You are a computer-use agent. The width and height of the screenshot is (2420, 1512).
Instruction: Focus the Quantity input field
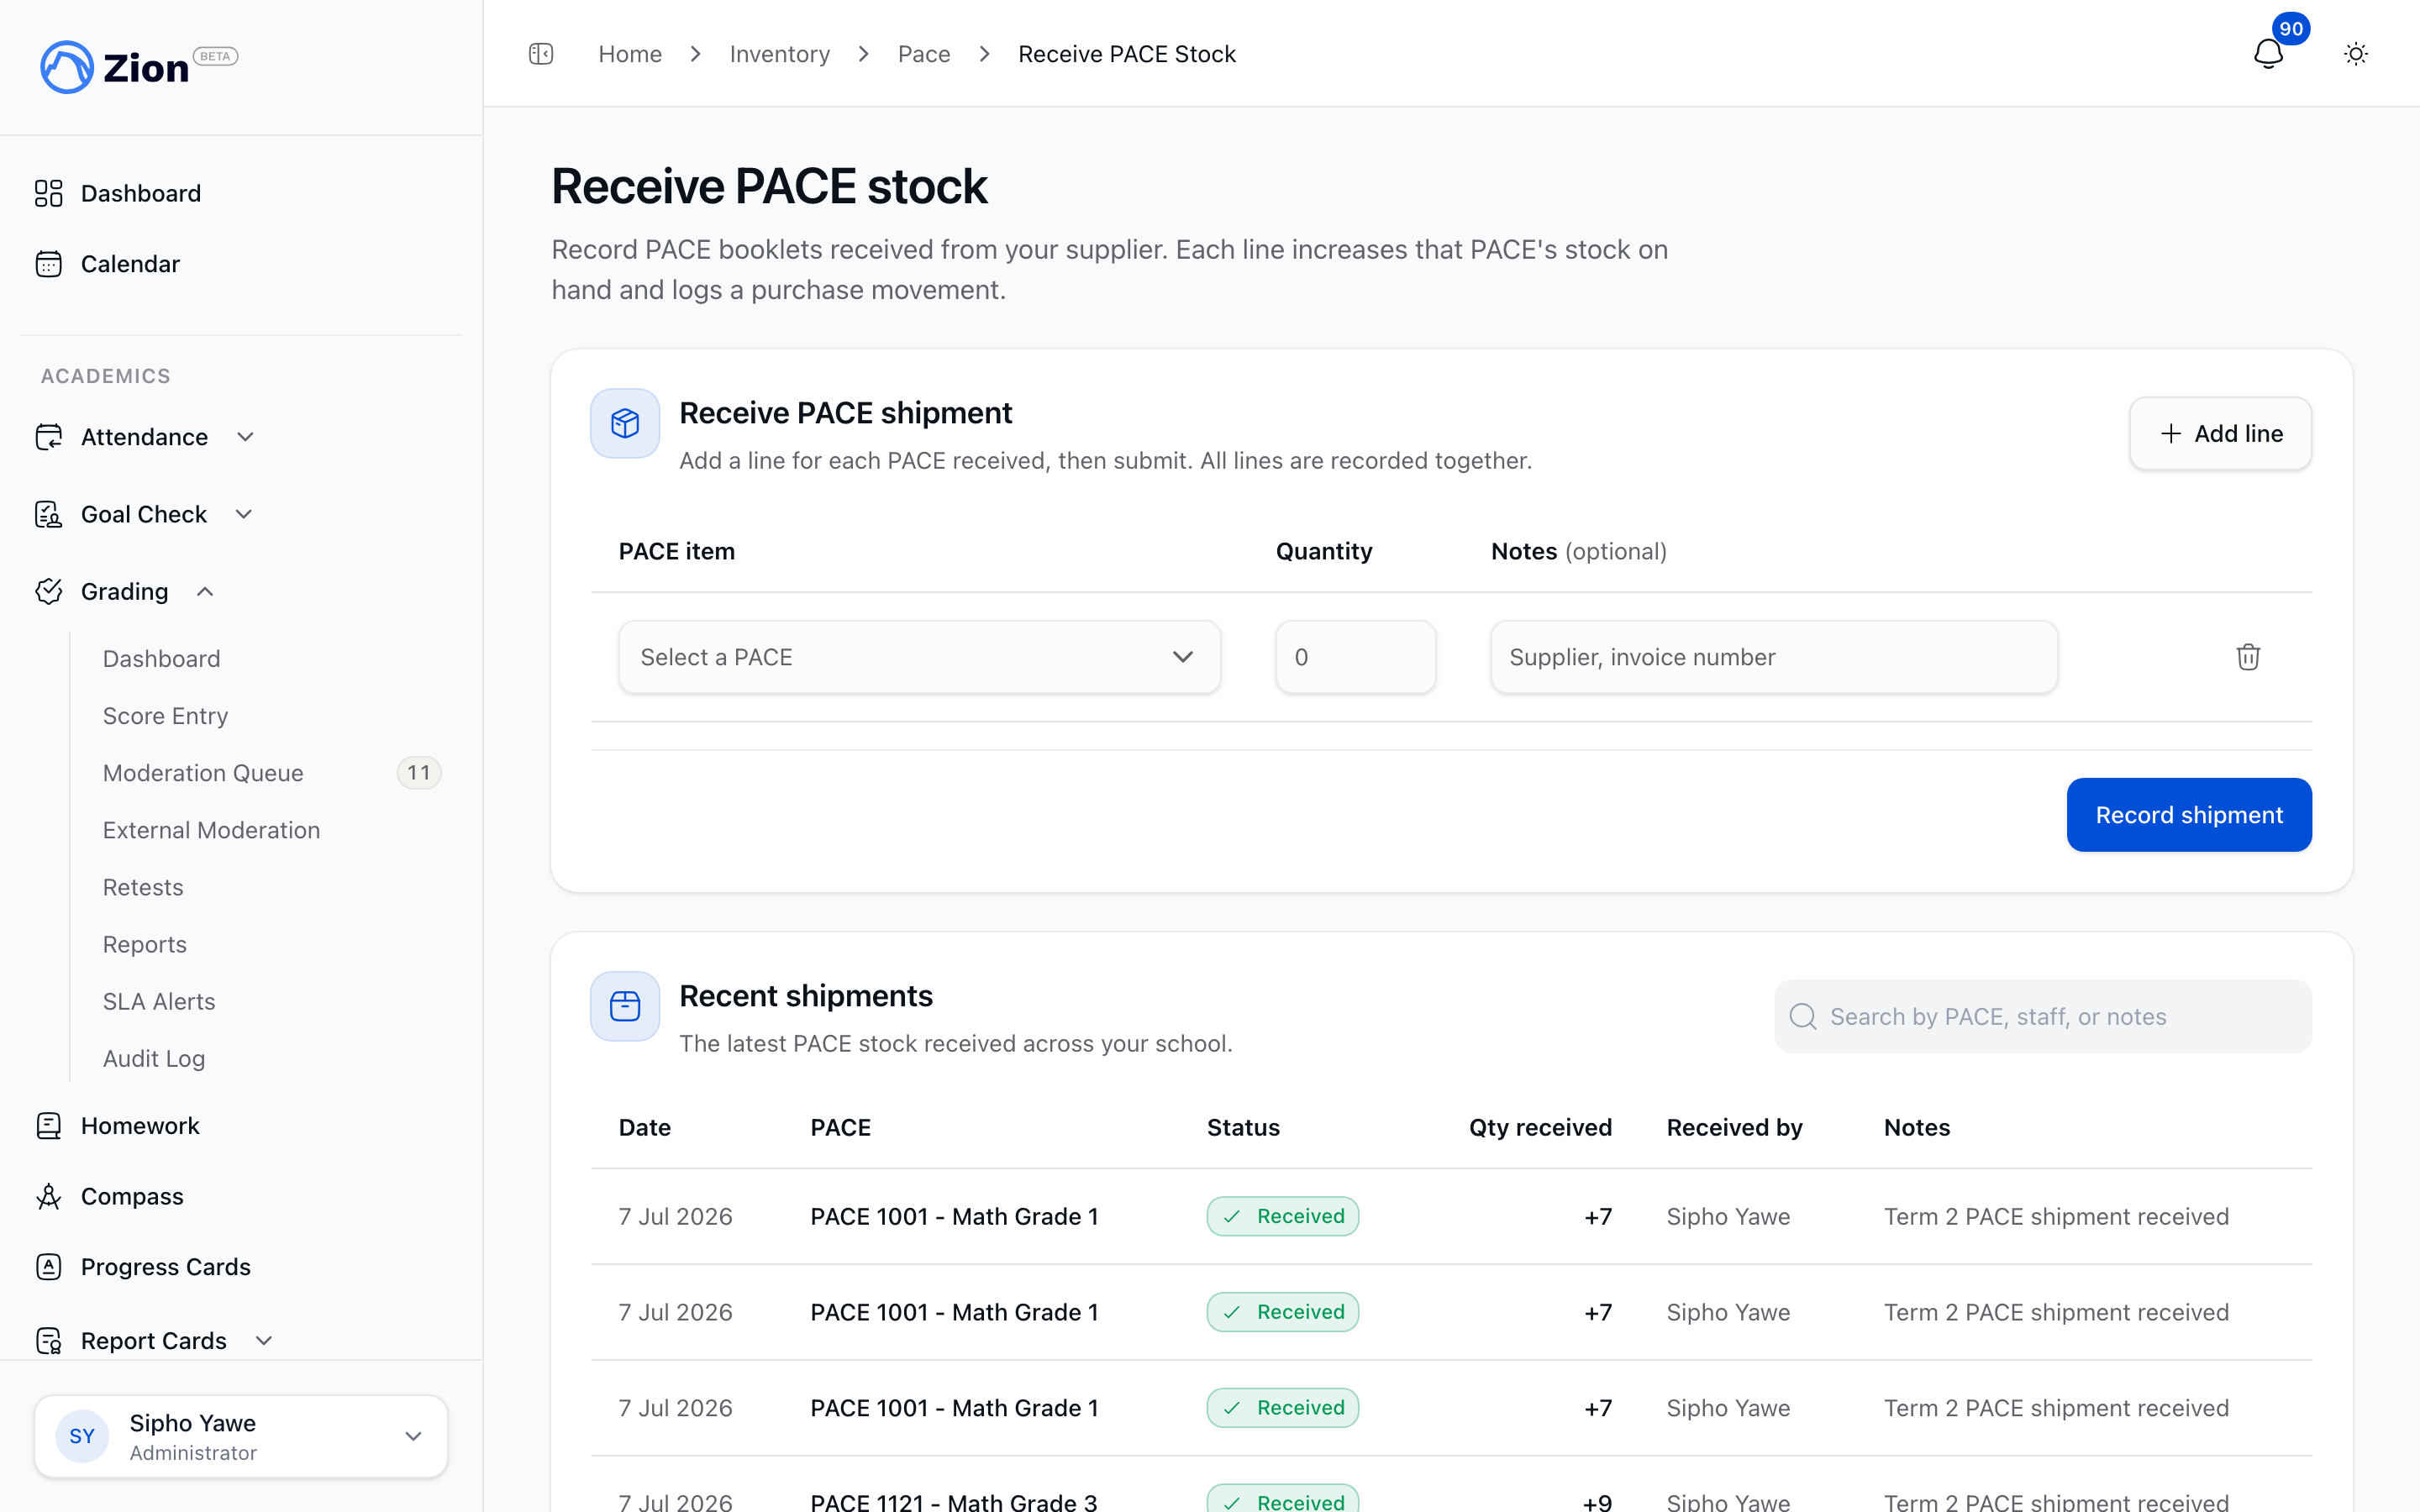[x=1356, y=657]
